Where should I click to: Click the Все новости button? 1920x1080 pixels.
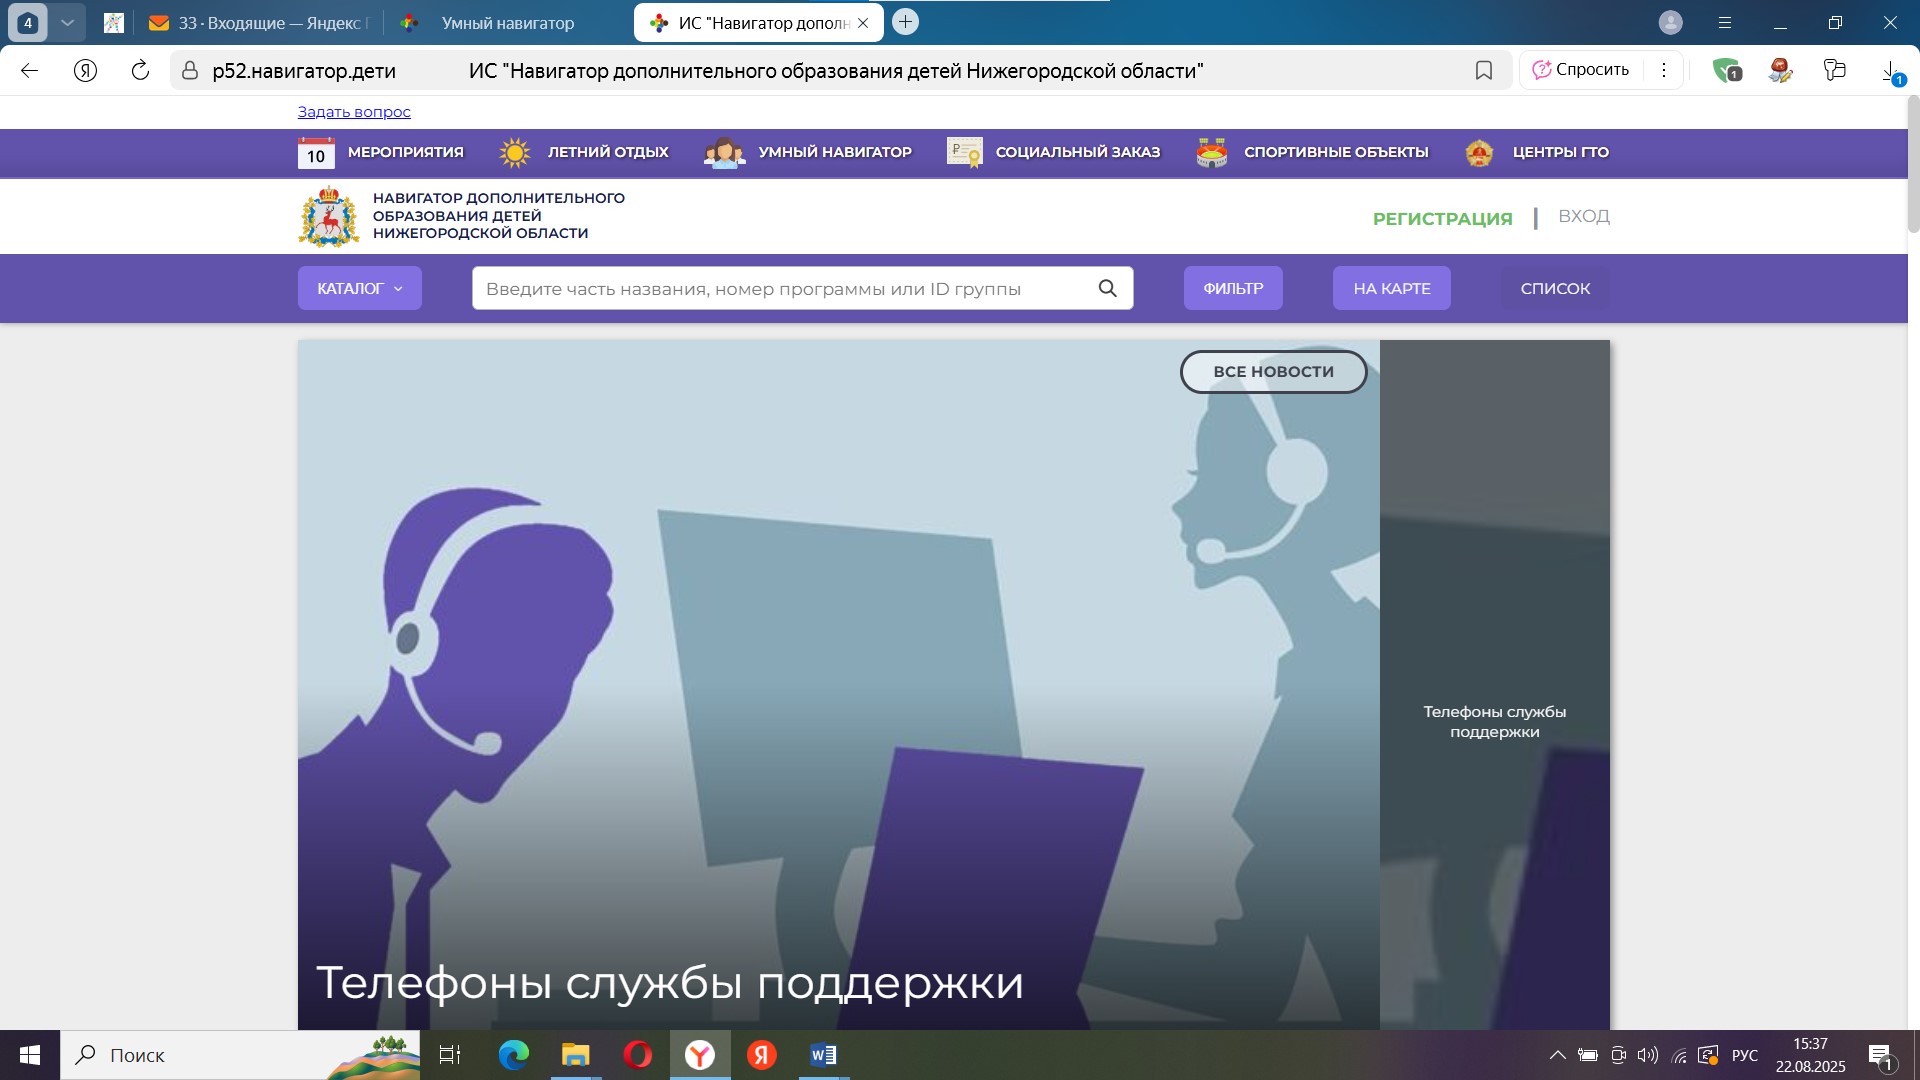point(1273,371)
